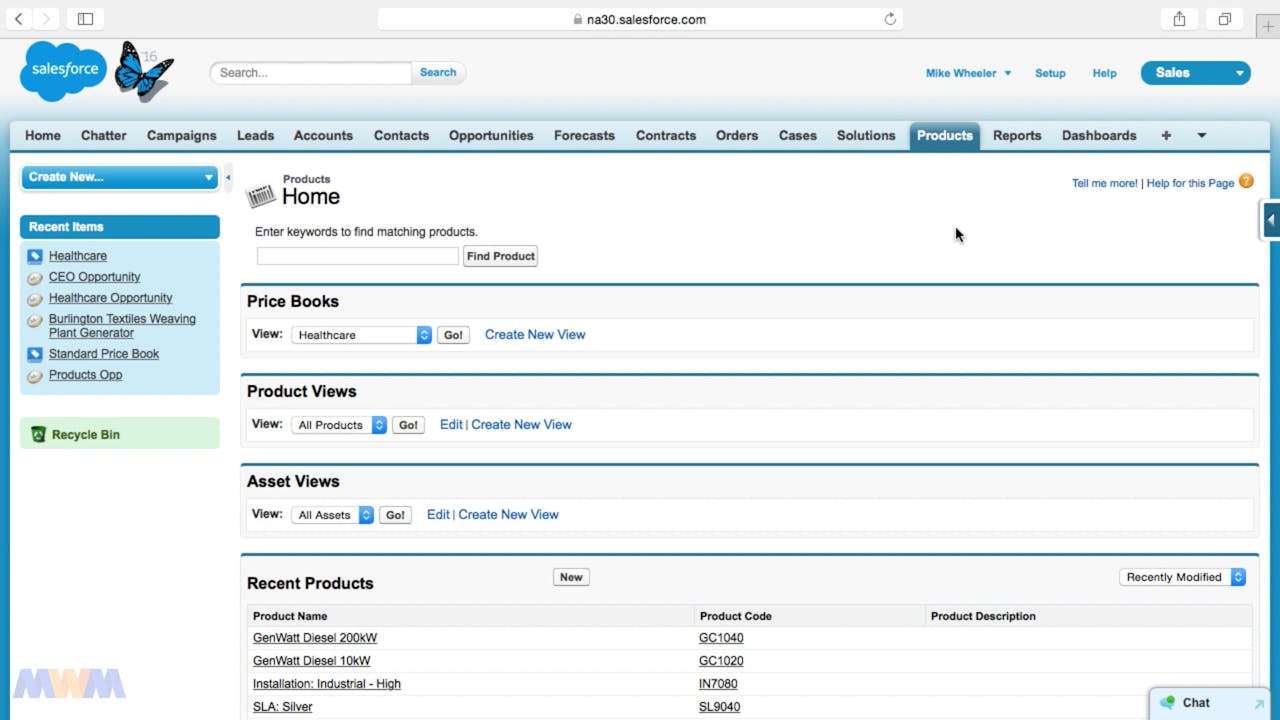Screen dimensions: 1280x720
Task: Open the Campaigns tab
Action: 181,135
